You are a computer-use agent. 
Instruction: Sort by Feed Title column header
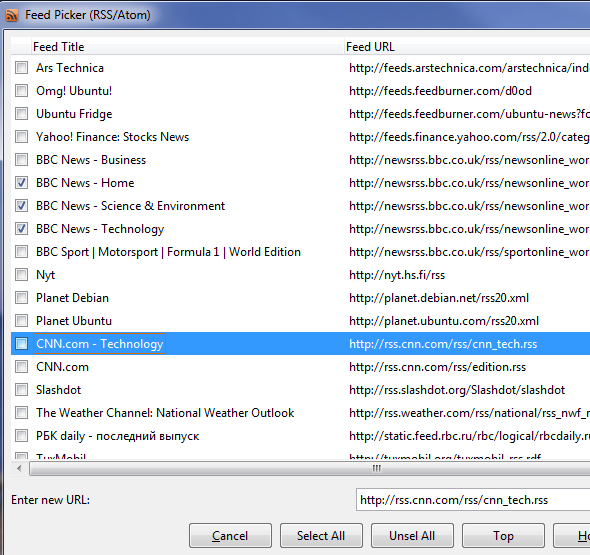click(187, 47)
